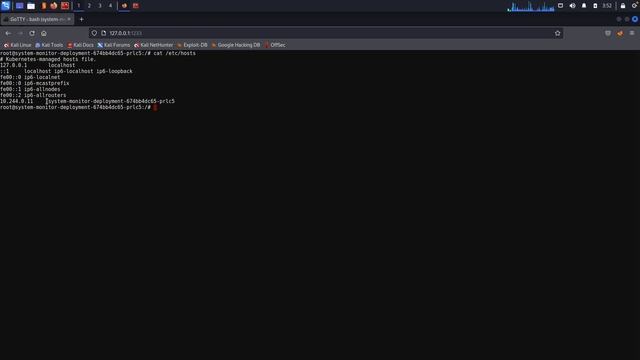640x360 pixels.
Task: Click the CPU usage graph in the panel
Action: (x=531, y=6)
